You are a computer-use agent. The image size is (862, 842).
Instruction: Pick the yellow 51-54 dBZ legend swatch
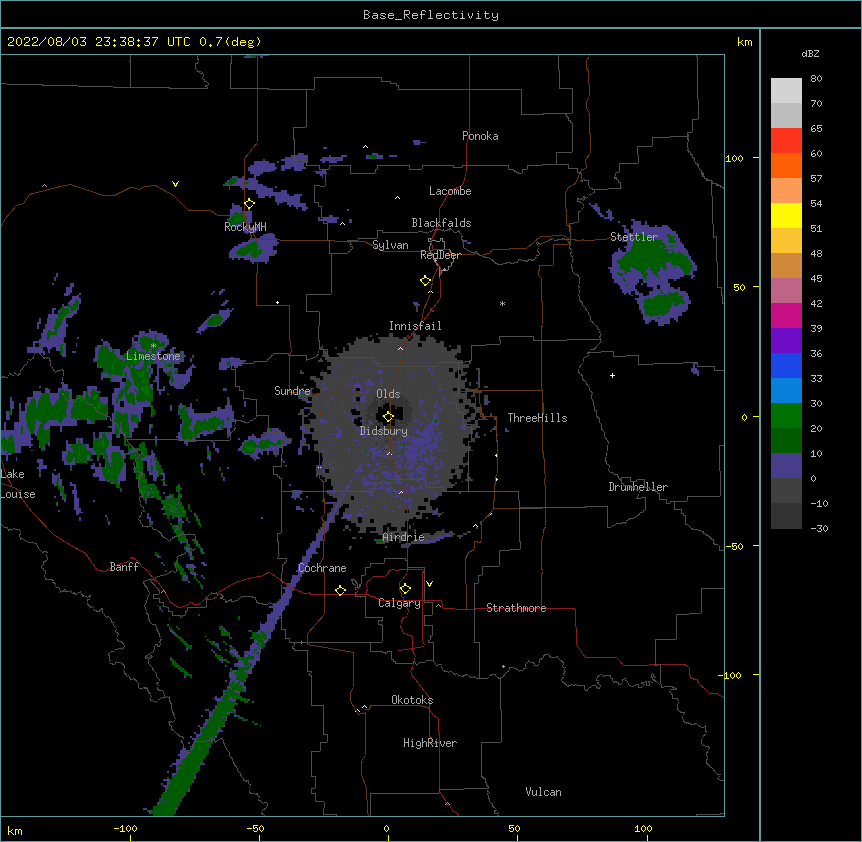tap(786, 215)
